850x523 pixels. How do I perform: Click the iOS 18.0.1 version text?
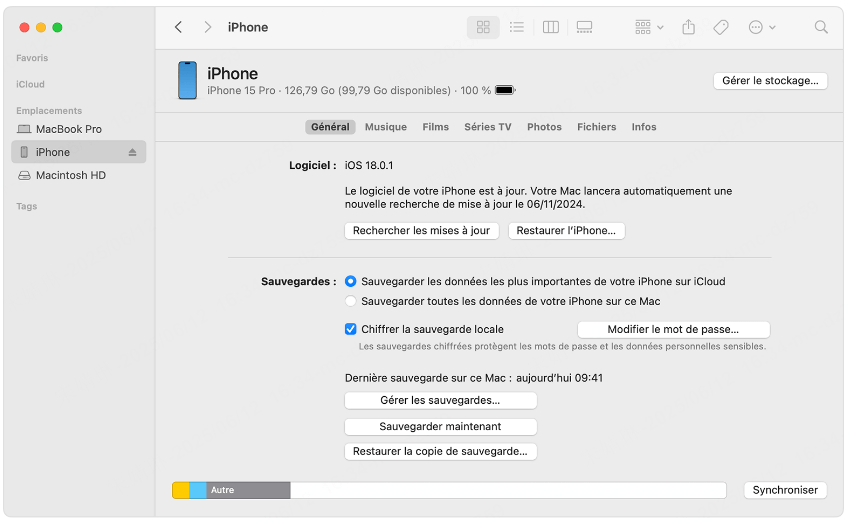pyautogui.click(x=369, y=165)
